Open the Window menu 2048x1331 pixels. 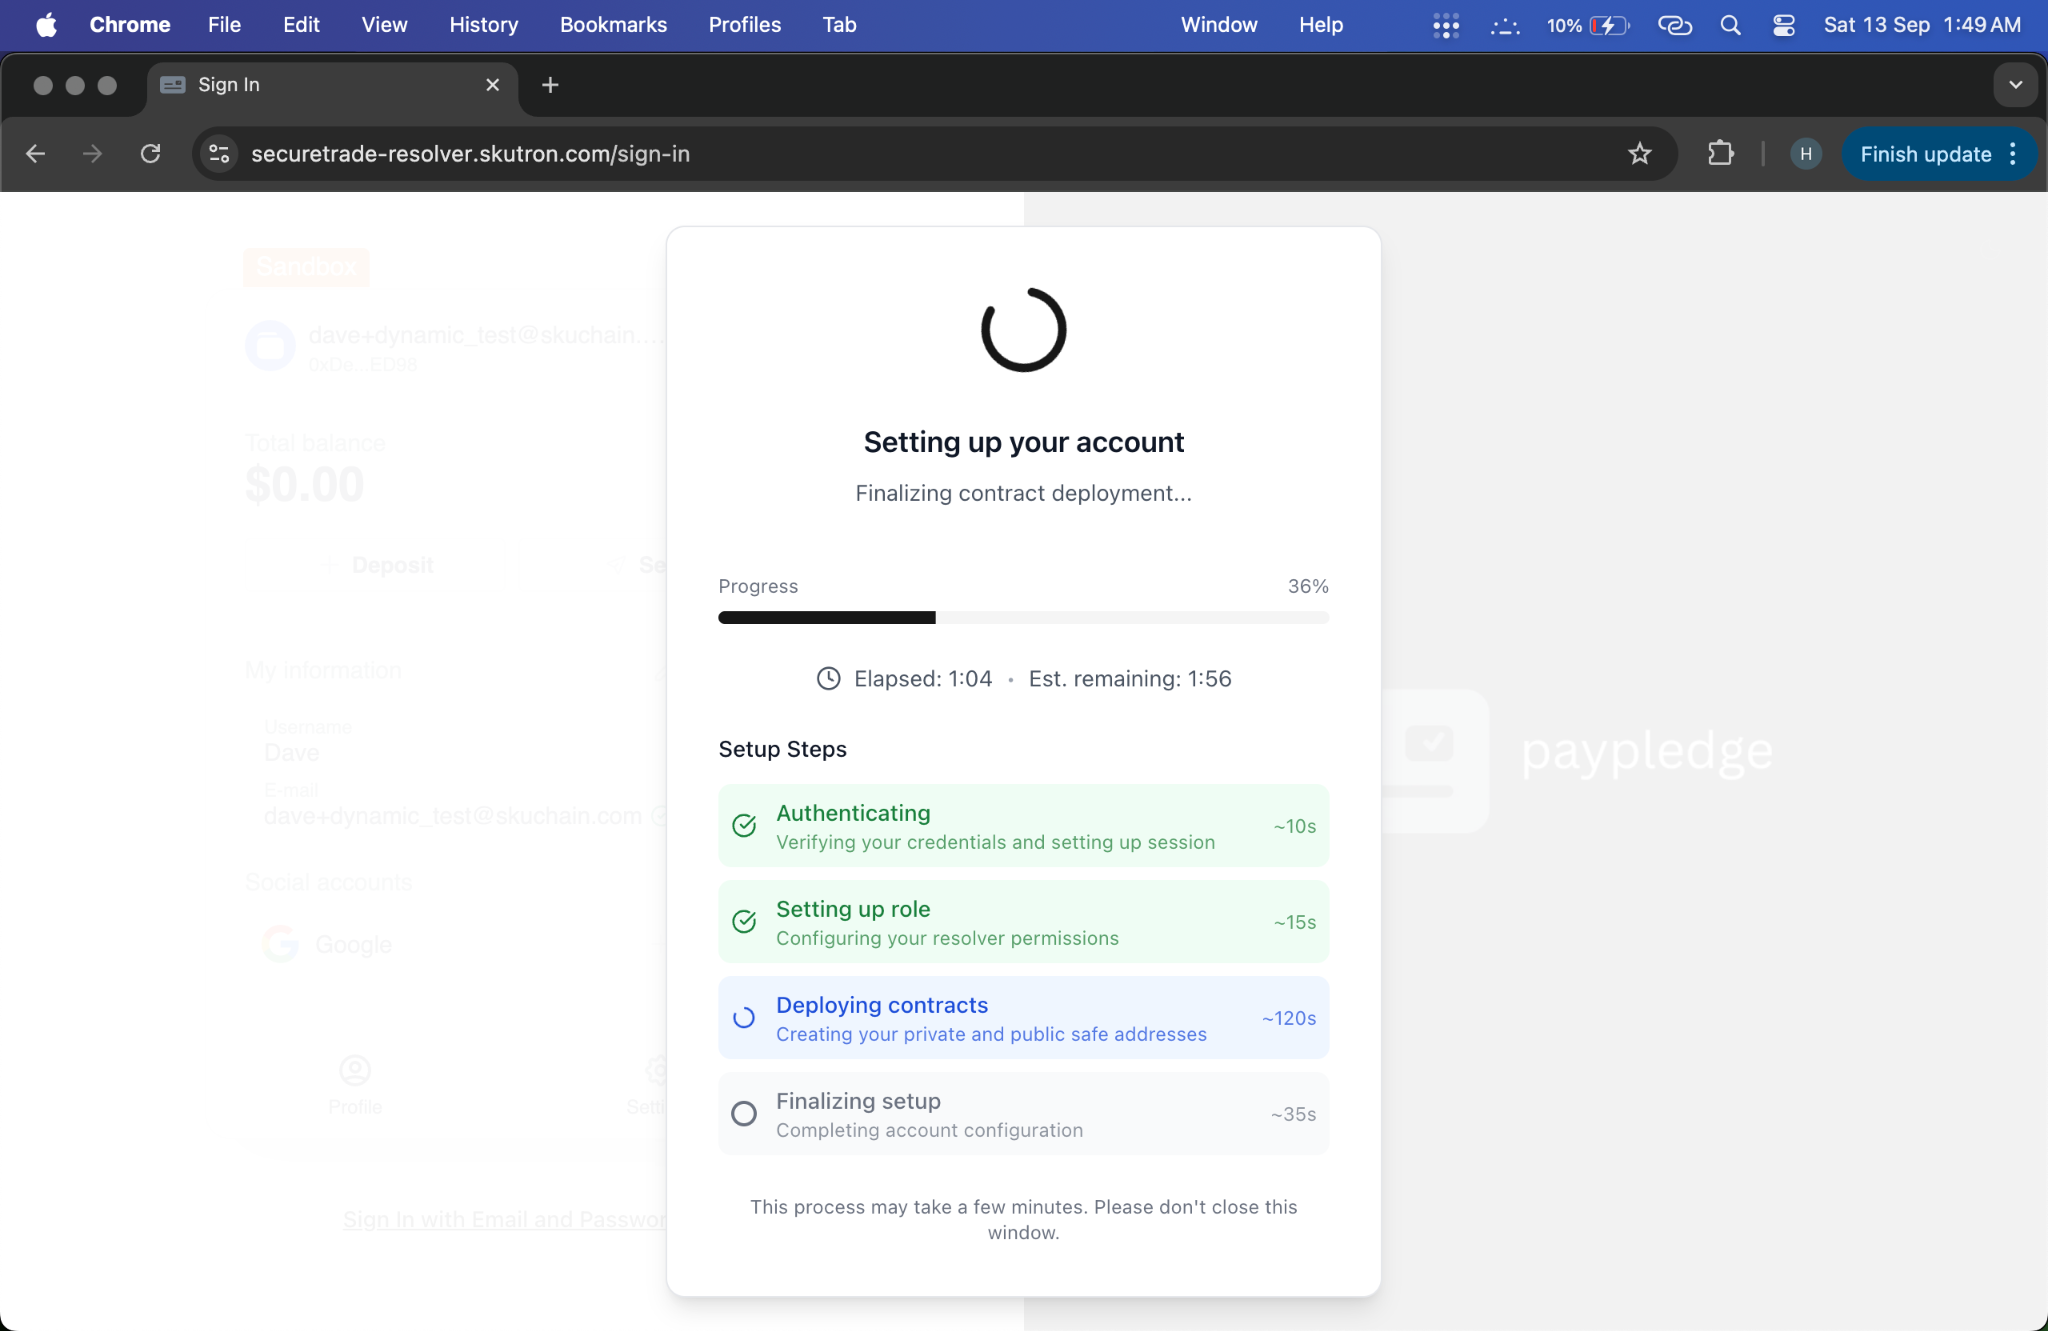click(1219, 25)
